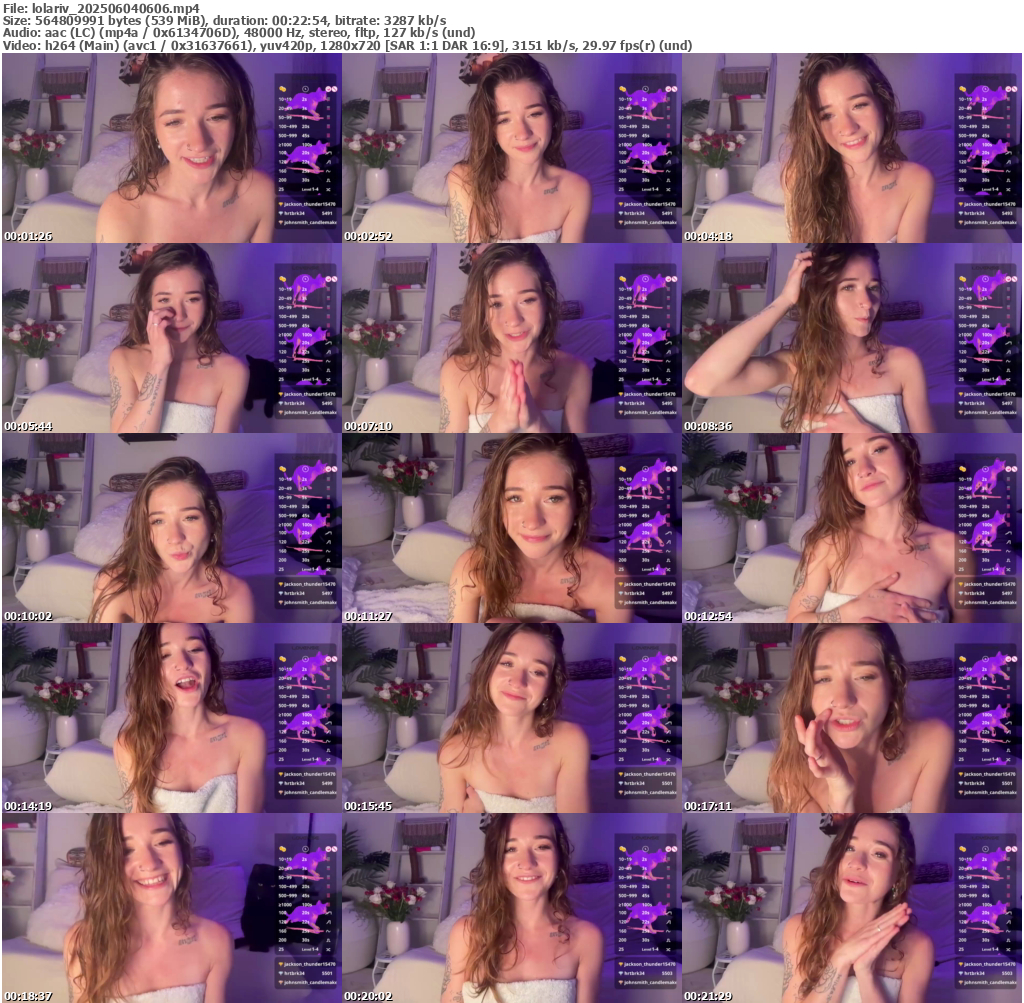Select the timestamp label 00:01:26
This screenshot has width=1024, height=1003.
coord(28,236)
